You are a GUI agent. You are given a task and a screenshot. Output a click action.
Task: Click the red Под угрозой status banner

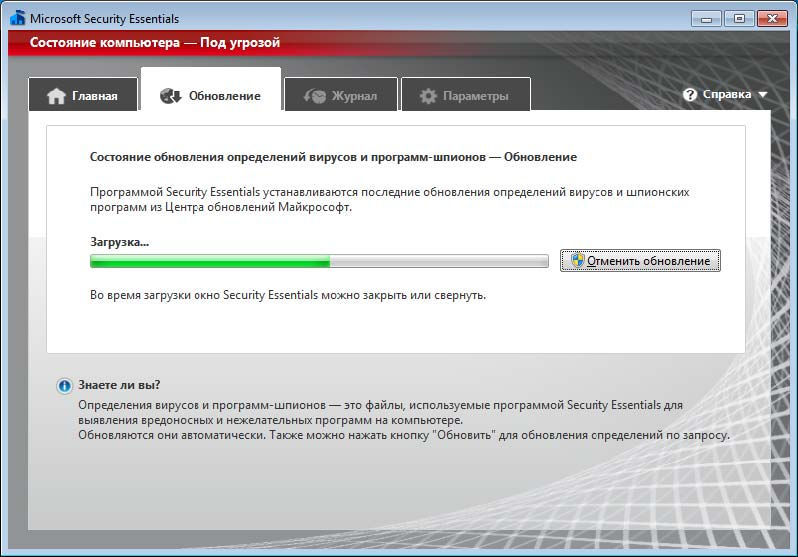[155, 43]
